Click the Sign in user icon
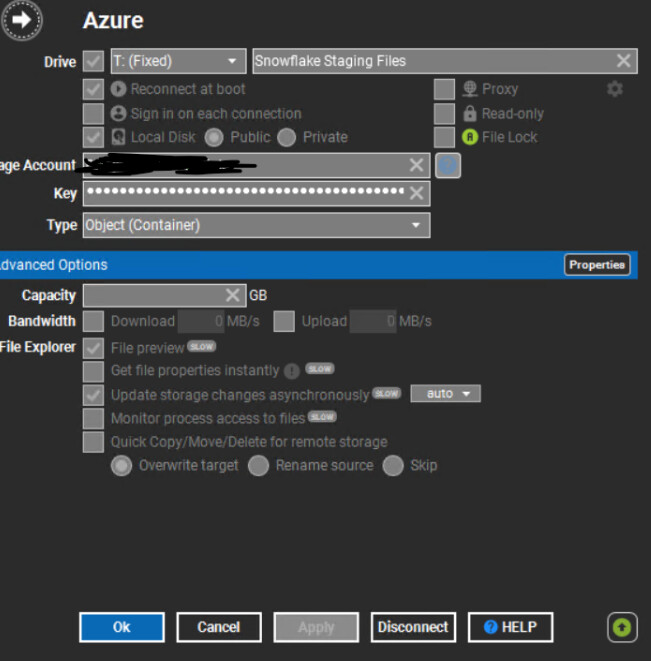651x661 pixels. point(118,113)
